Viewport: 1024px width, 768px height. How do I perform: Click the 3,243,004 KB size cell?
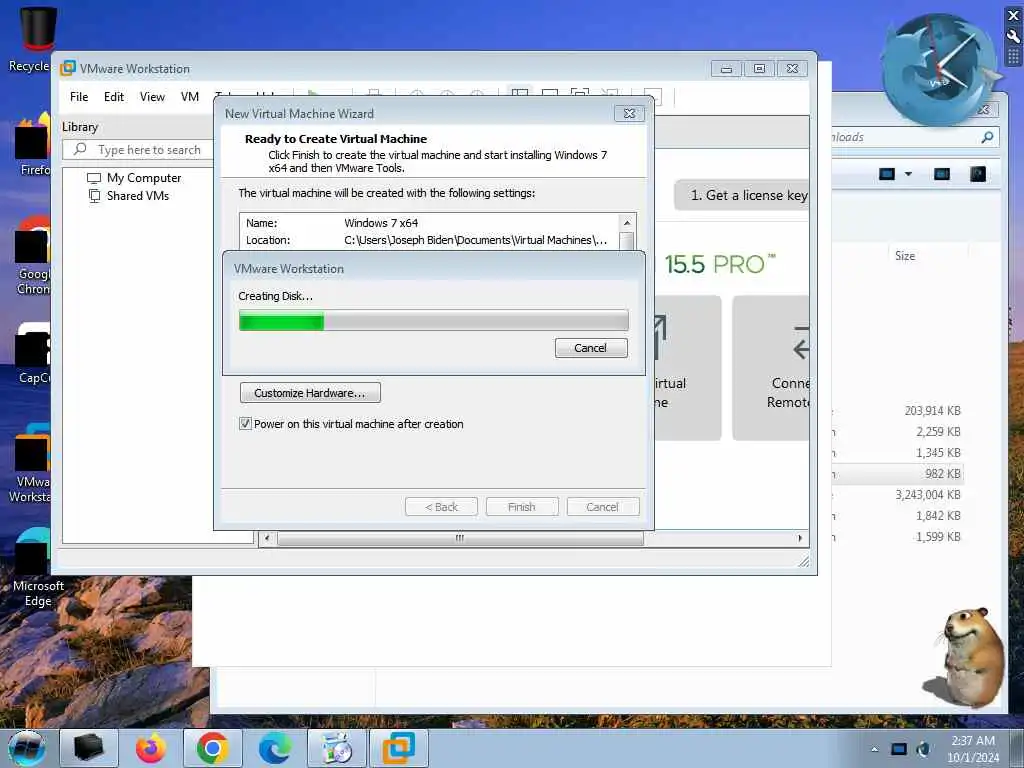[x=928, y=494]
